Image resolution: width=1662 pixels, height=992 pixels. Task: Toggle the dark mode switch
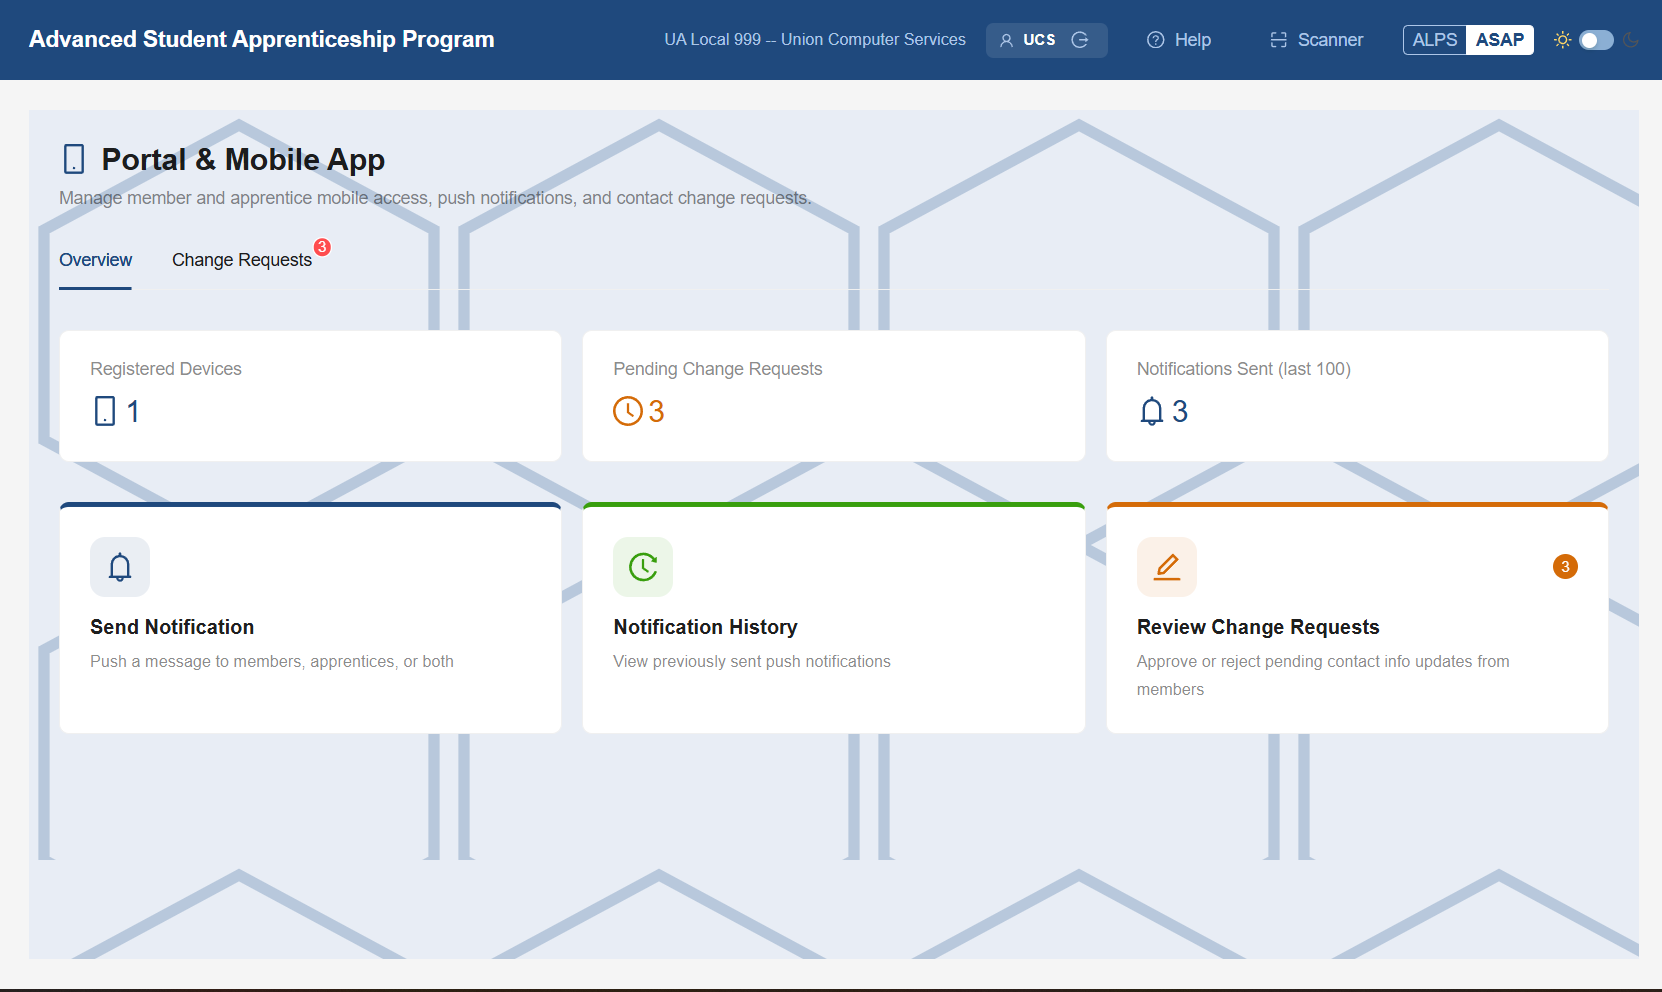click(1596, 40)
